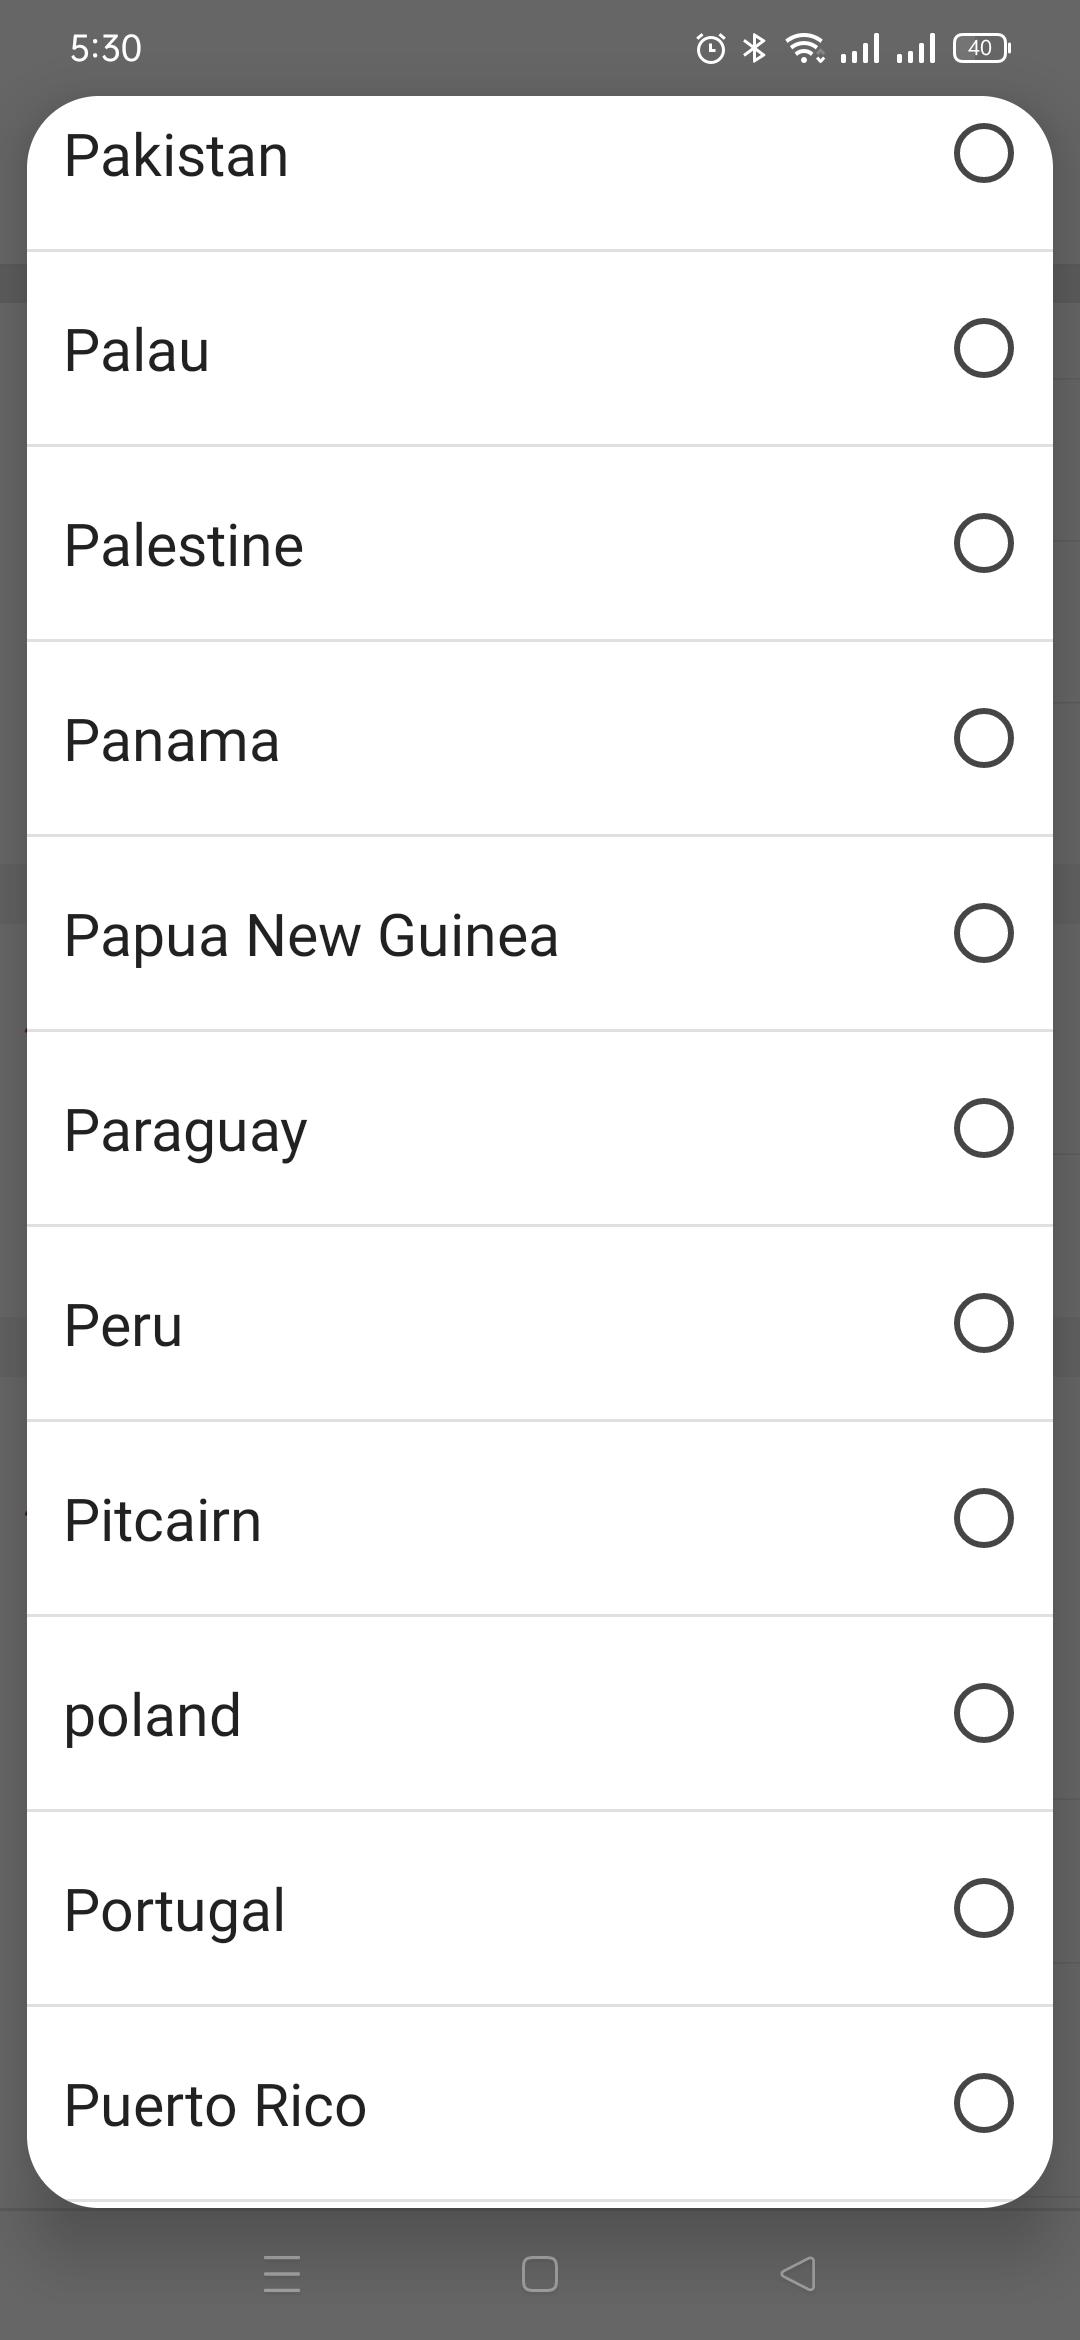Image resolution: width=1080 pixels, height=2340 pixels.
Task: Select the Puerto Rico radio button
Action: pyautogui.click(x=983, y=2103)
